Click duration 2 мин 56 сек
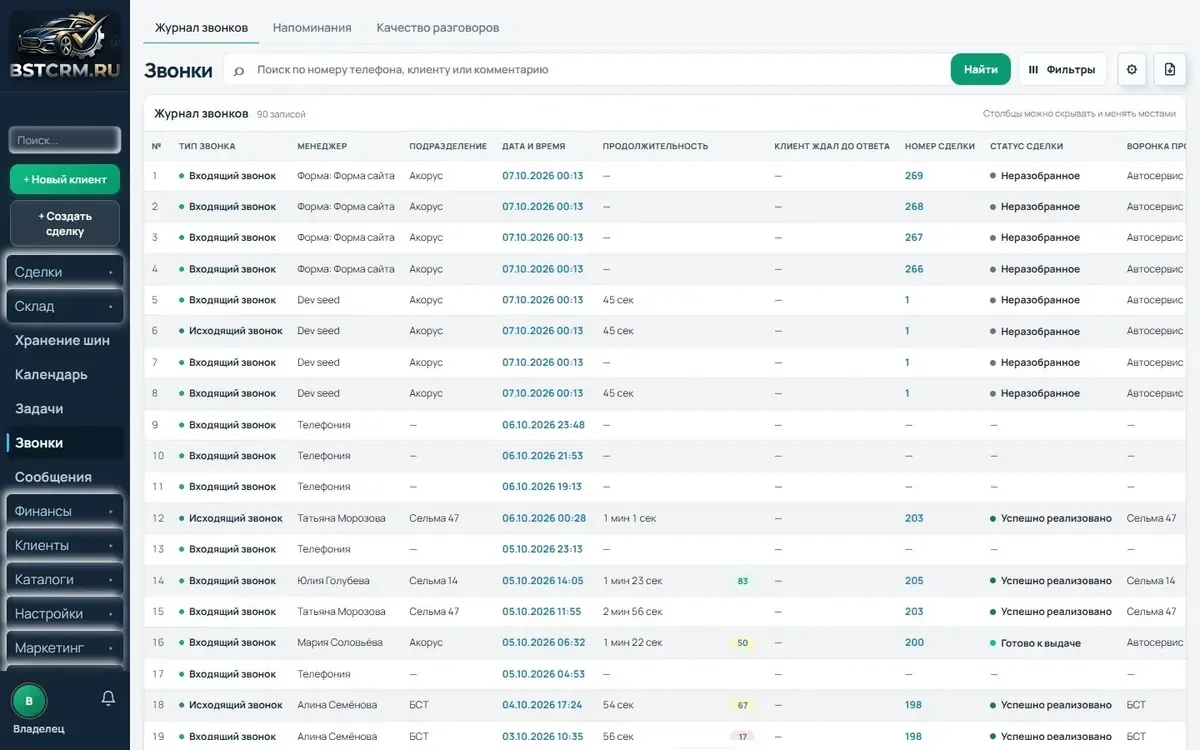 tap(633, 612)
